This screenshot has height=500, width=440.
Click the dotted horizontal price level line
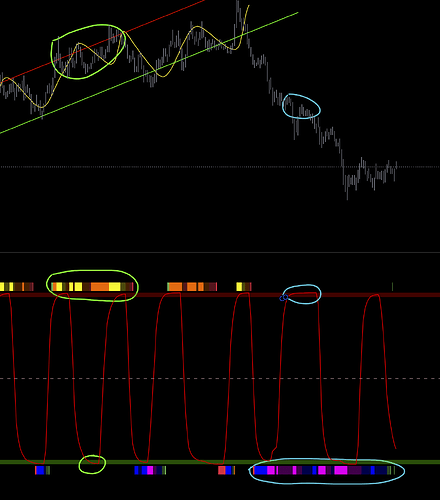point(220,167)
